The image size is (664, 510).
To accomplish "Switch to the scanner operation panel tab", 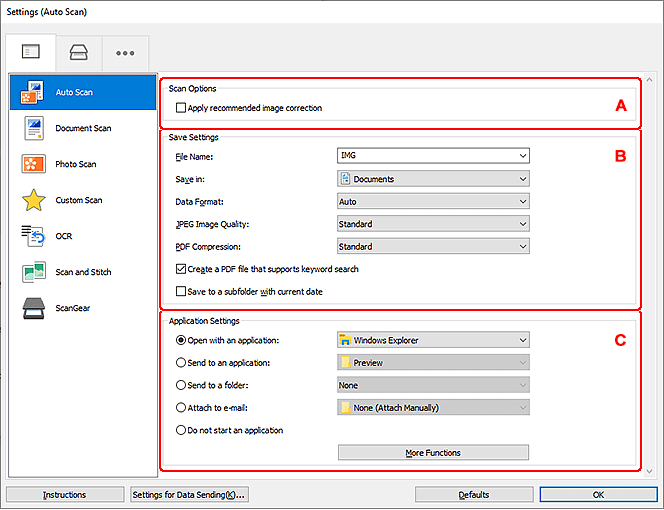I will tap(78, 52).
